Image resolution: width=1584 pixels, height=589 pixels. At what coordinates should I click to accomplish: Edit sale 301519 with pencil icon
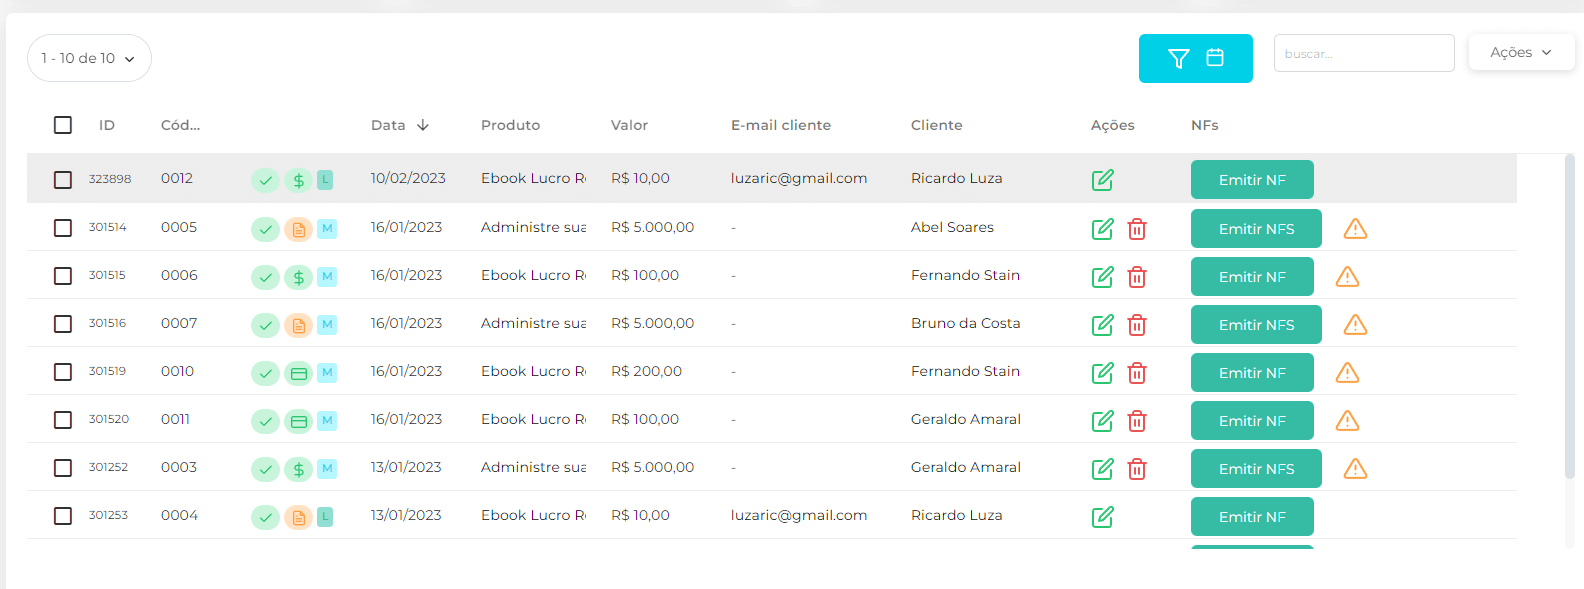coord(1103,373)
